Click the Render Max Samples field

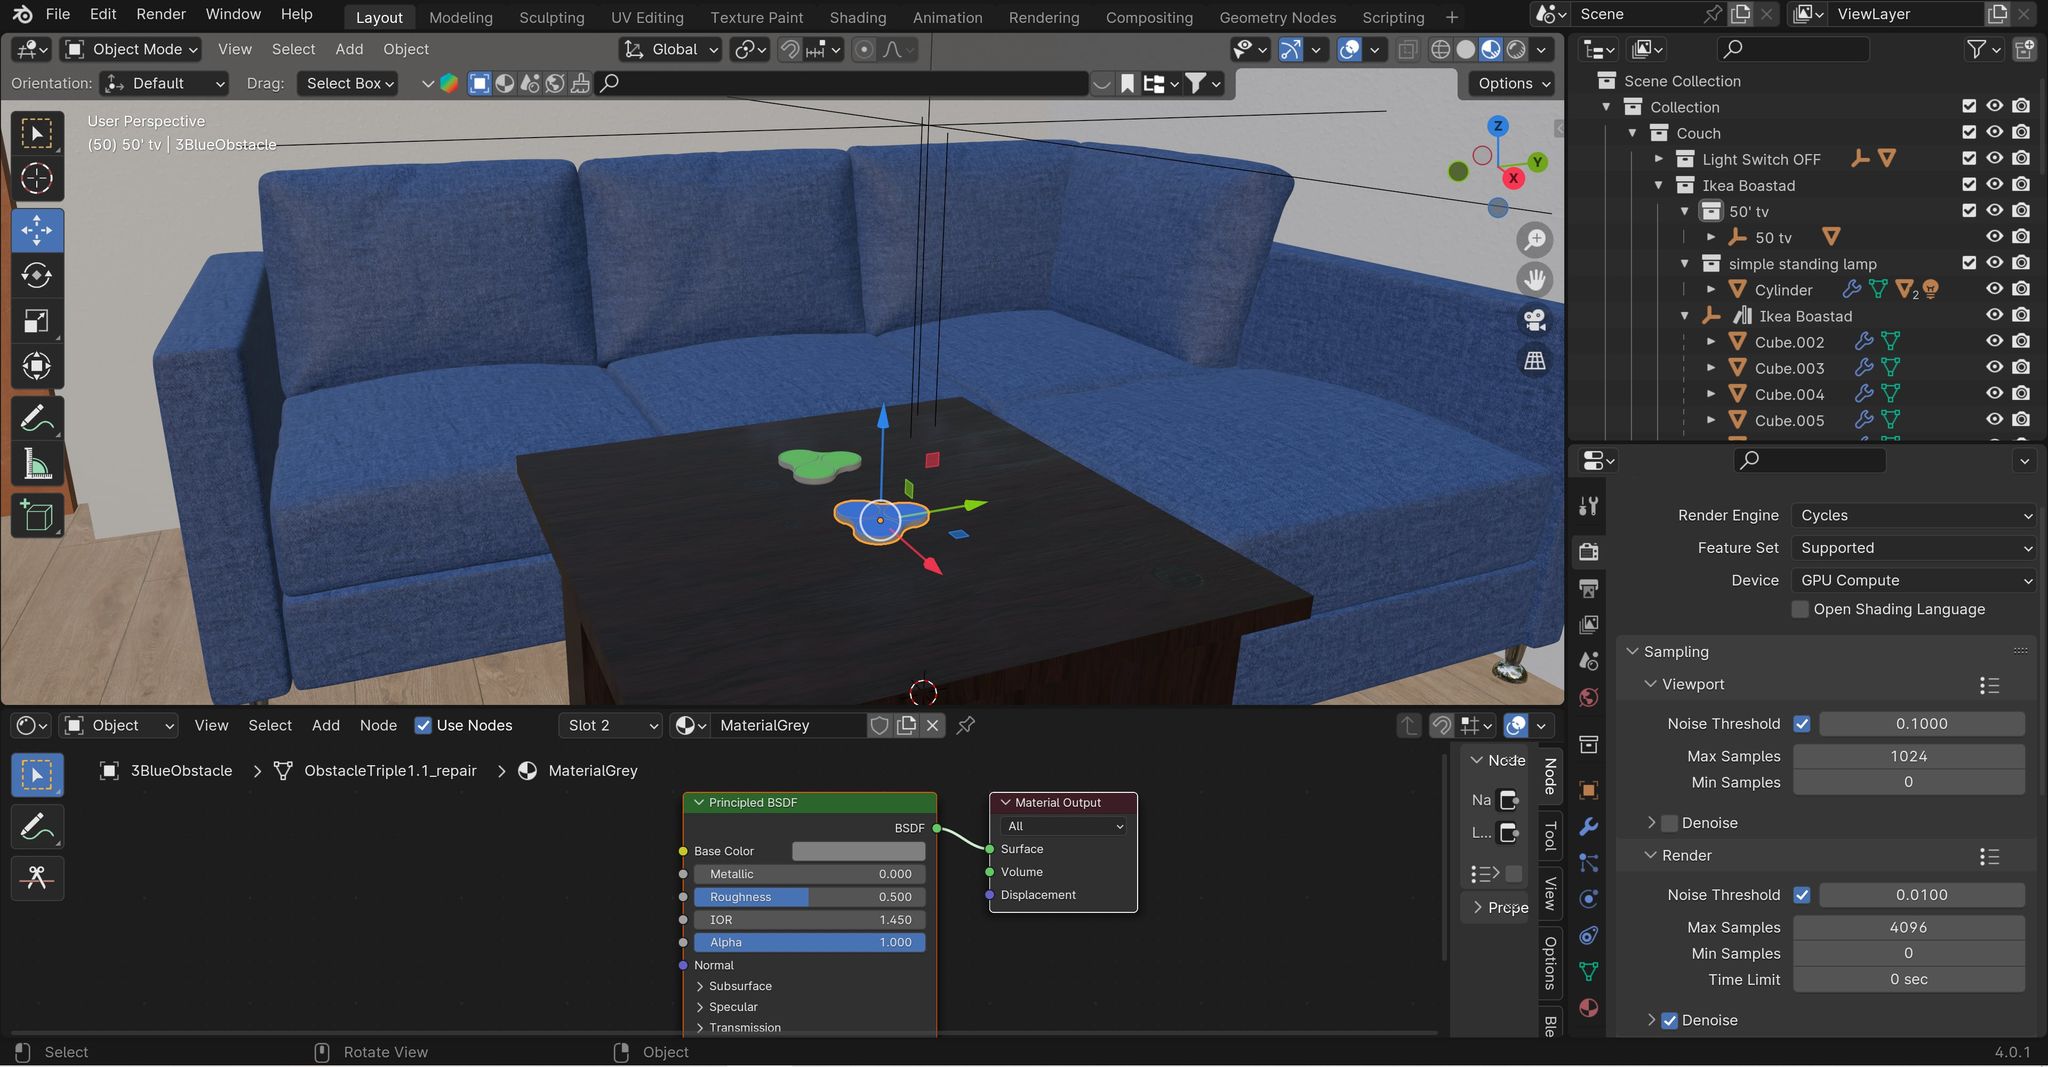pos(1908,927)
